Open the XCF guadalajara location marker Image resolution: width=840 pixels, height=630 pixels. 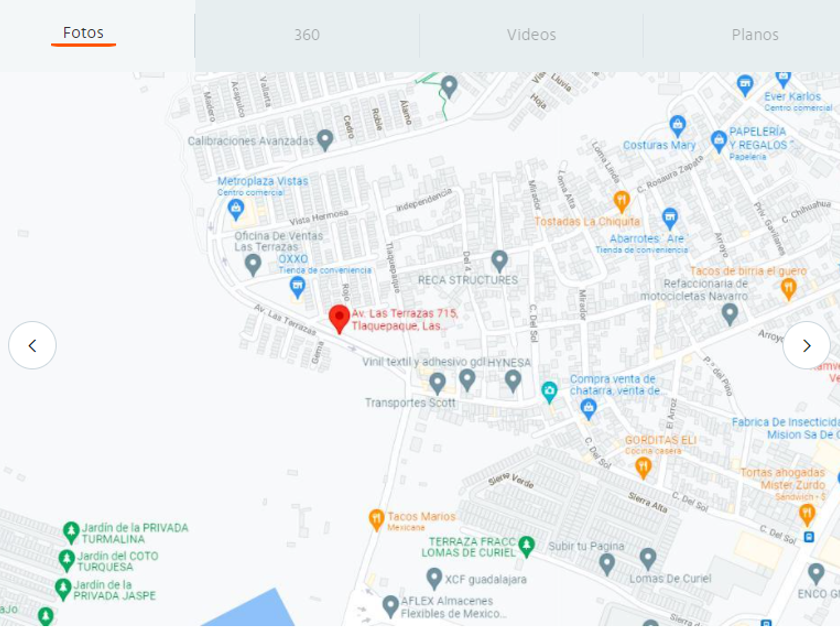[434, 579]
